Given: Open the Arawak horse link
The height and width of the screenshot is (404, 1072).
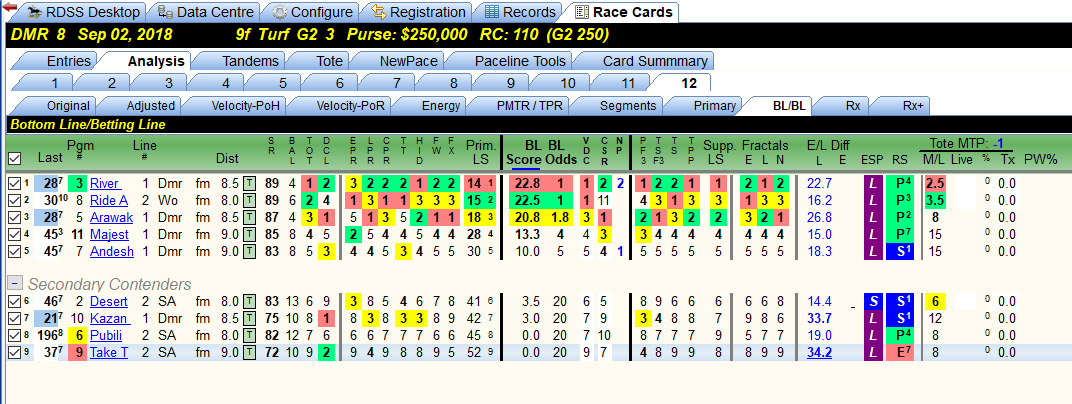Looking at the screenshot, I should tap(111, 217).
